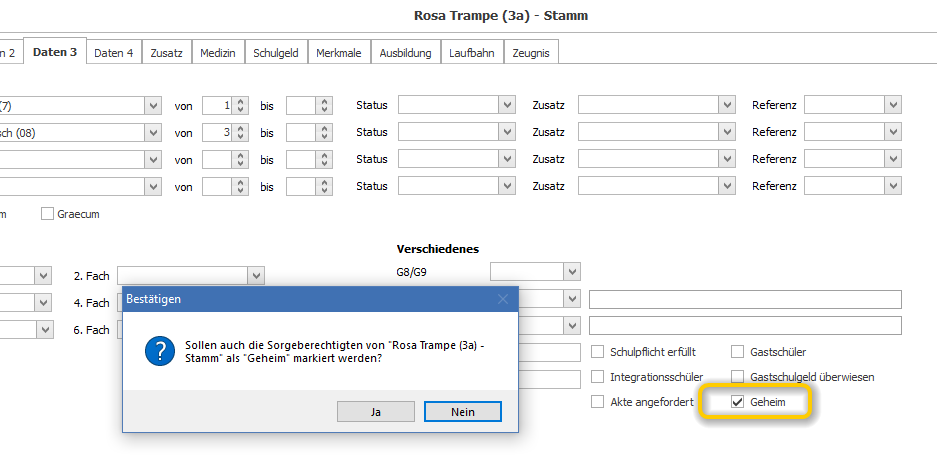Tick the Schulpflicht erfüllt checkbox
The image size is (937, 471).
(x=597, y=351)
